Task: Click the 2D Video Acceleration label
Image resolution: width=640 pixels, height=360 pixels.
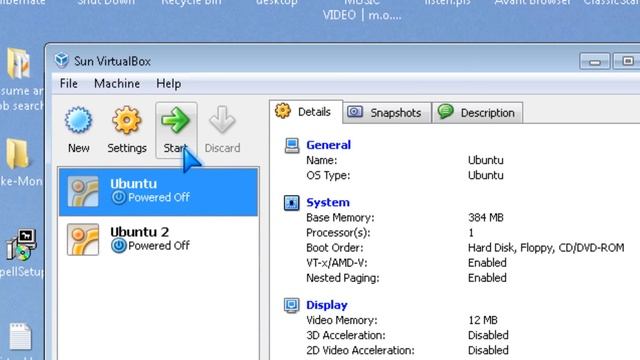Action: pos(360,350)
